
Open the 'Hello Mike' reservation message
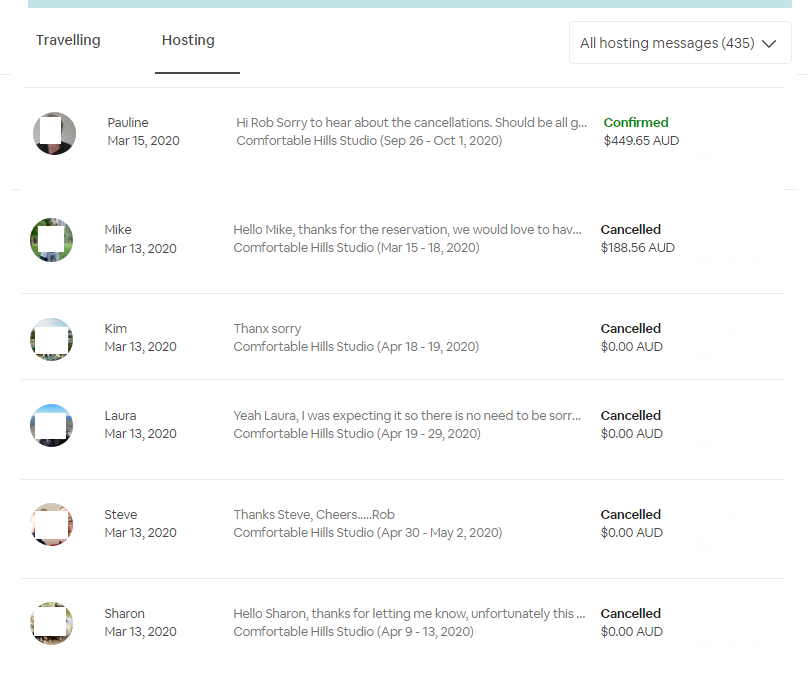pos(406,230)
